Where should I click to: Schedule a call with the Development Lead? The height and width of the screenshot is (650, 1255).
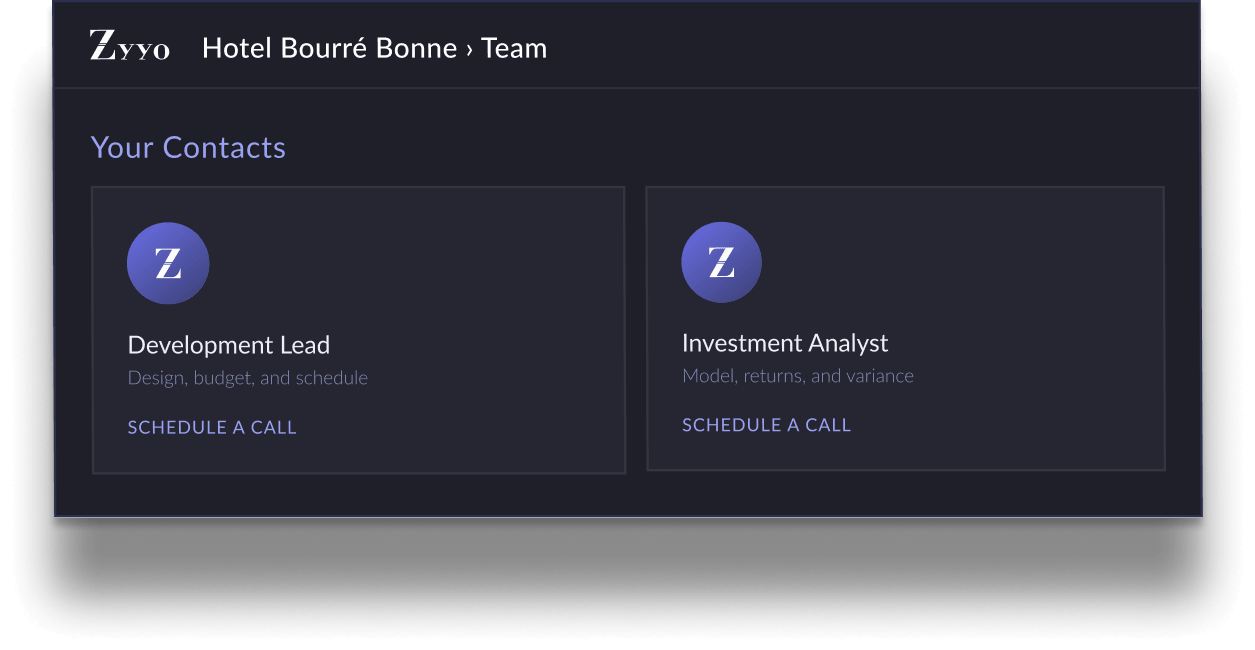coord(212,427)
